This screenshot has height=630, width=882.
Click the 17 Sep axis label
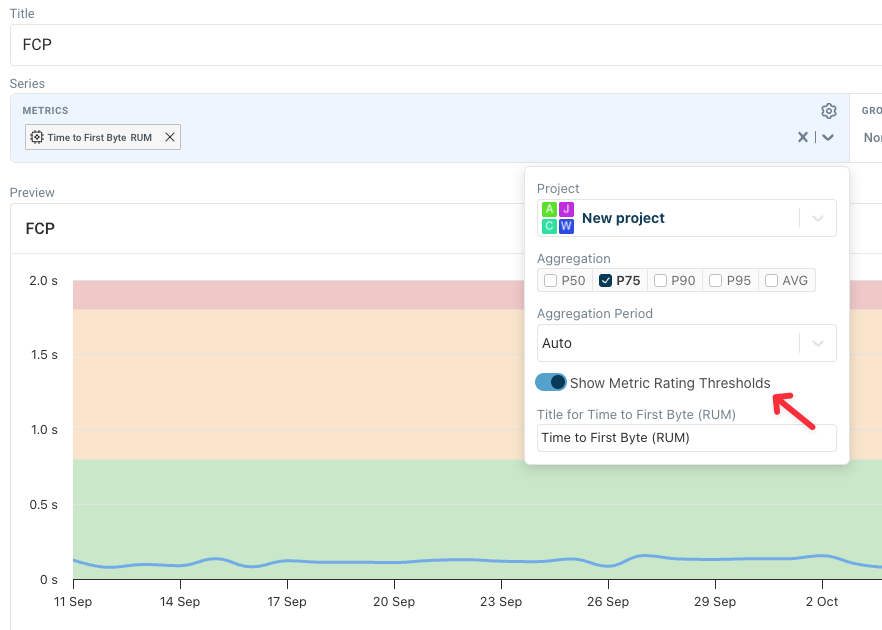point(287,602)
